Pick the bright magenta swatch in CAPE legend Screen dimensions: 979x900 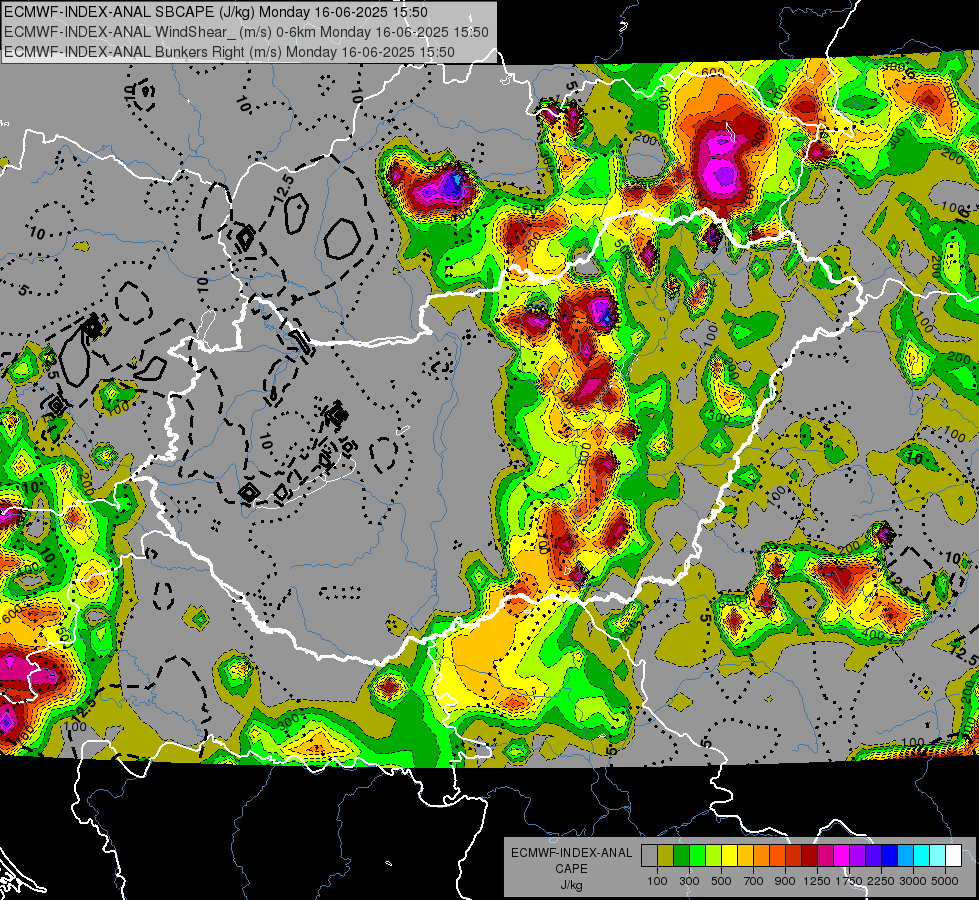pos(842,856)
